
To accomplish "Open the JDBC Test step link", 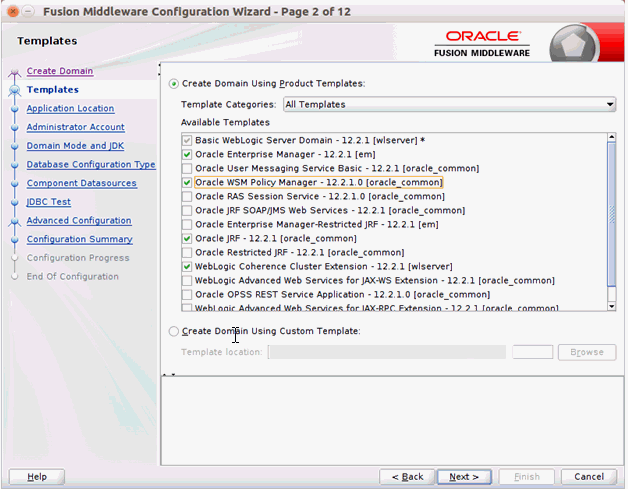I will (x=49, y=202).
